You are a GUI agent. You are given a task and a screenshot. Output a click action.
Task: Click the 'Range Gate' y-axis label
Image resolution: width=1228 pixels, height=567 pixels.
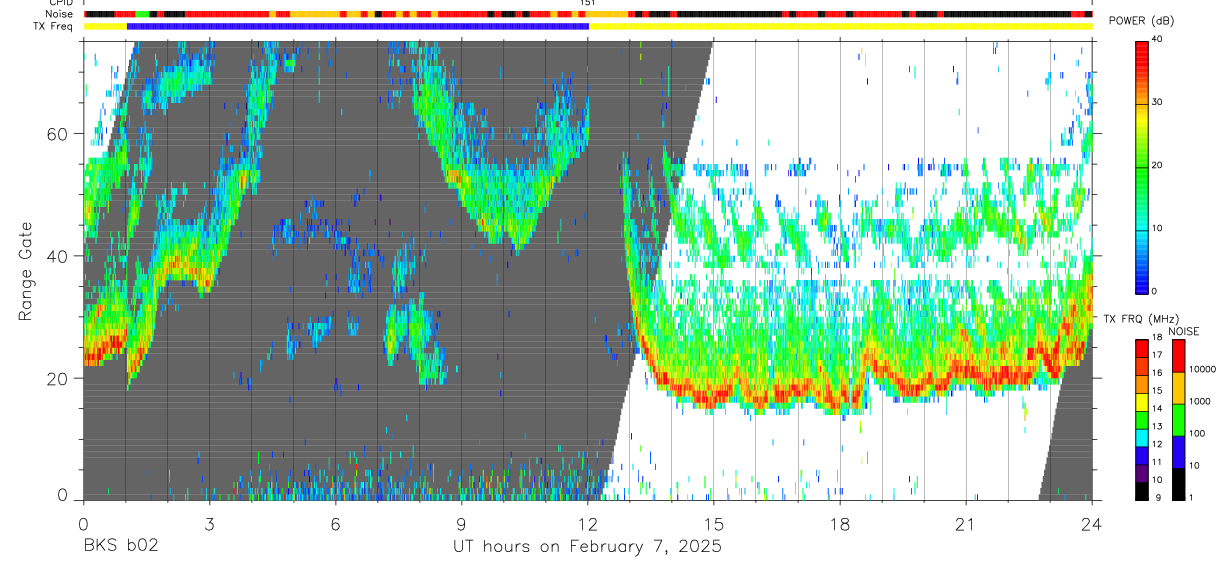coord(26,271)
